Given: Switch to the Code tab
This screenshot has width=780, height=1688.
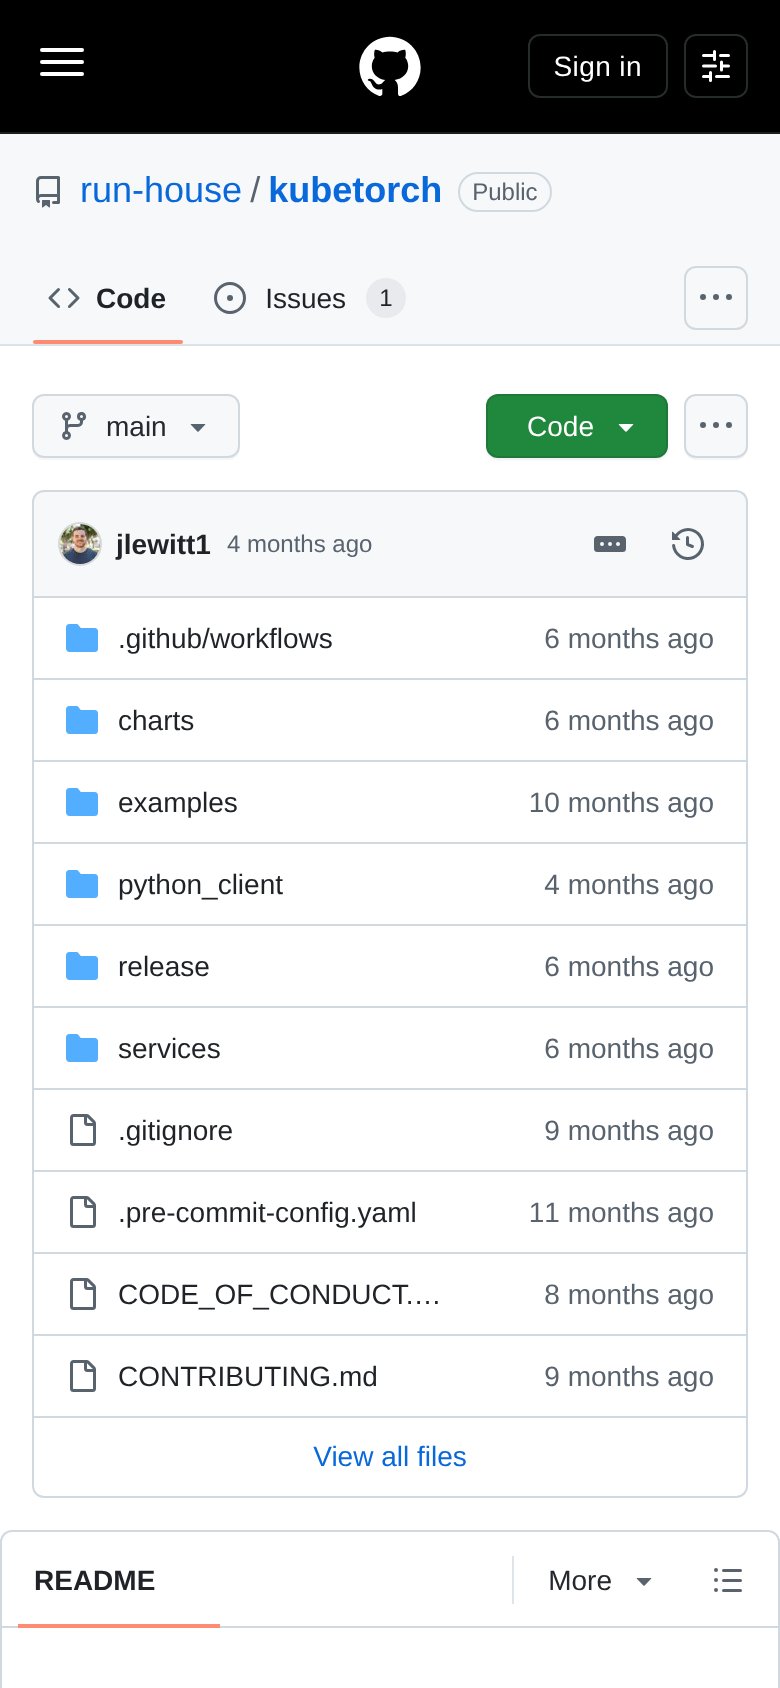Looking at the screenshot, I should coord(108,298).
